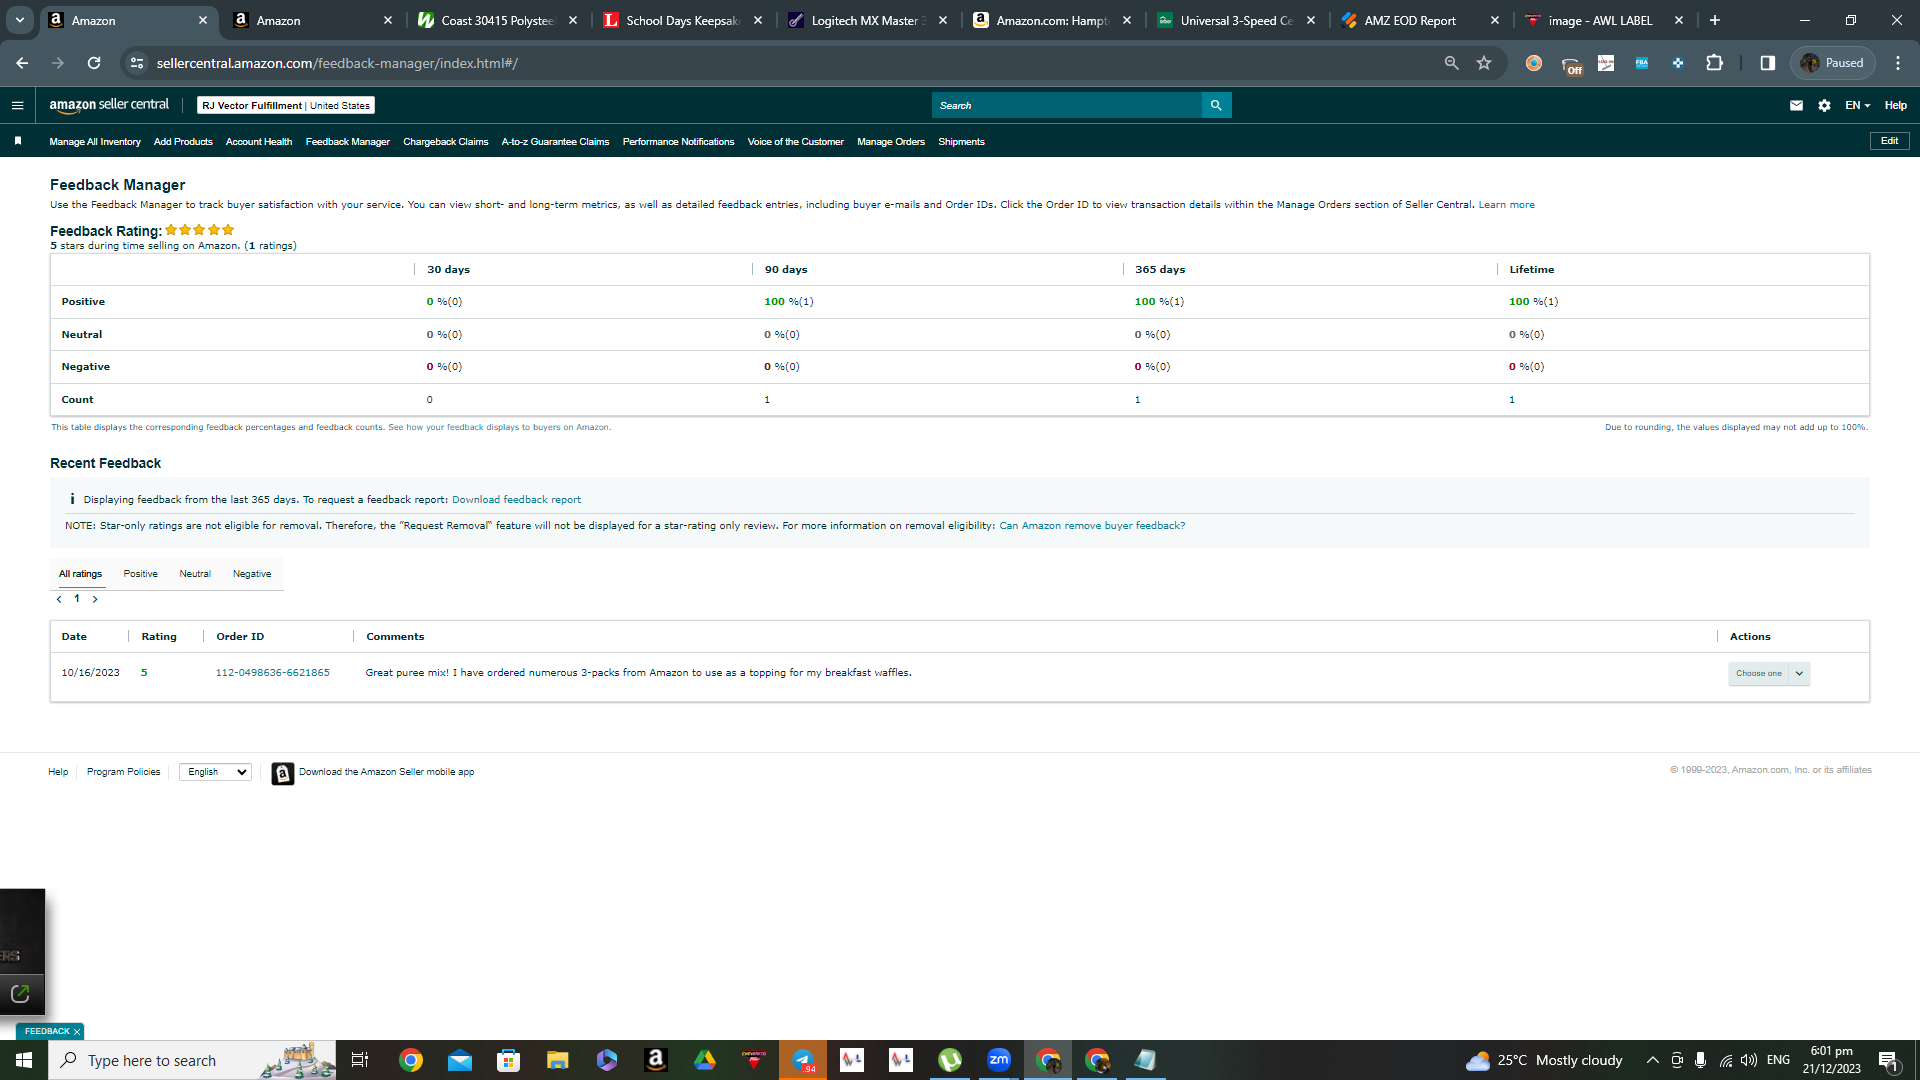Image resolution: width=1920 pixels, height=1080 pixels.
Task: Click the browser back arrow
Action: 22,63
